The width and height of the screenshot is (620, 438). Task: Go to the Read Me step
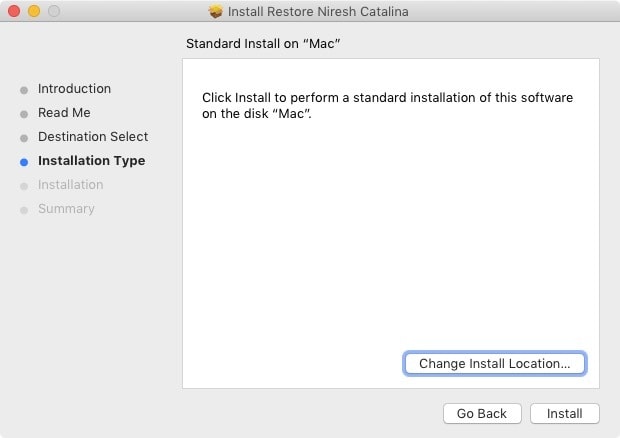64,113
